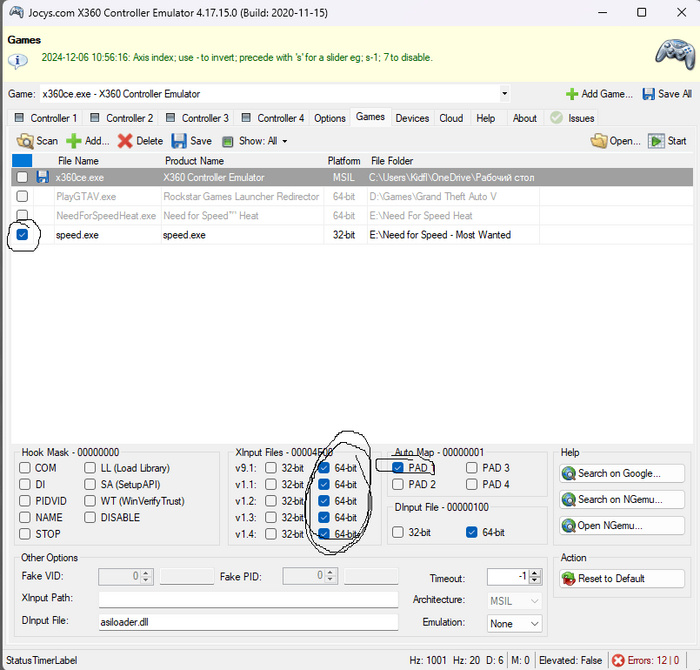Image resolution: width=700 pixels, height=670 pixels.
Task: Click the red Delete X icon
Action: 124,141
